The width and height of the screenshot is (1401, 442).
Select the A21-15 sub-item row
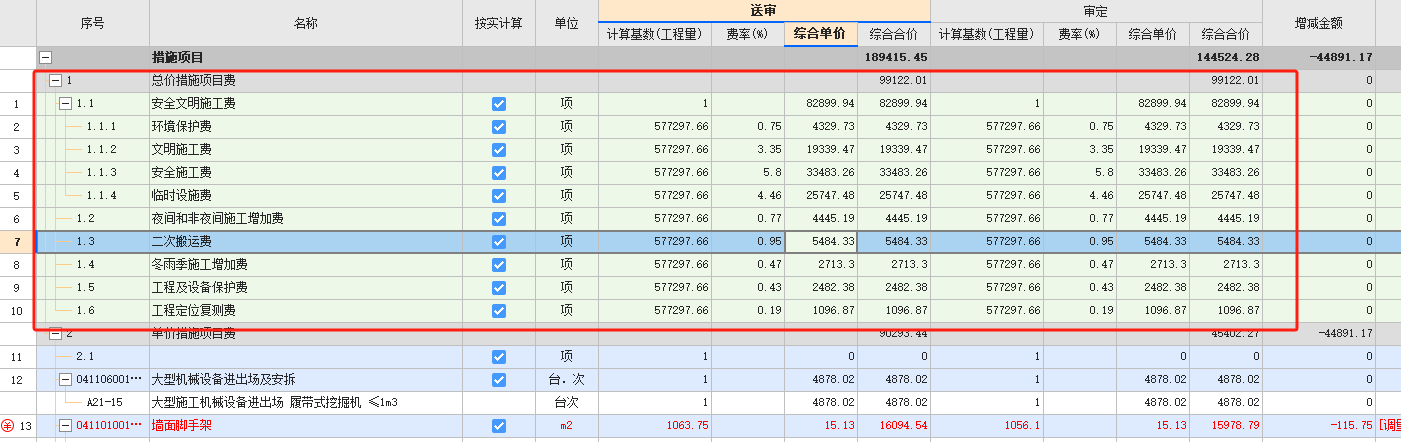[x=104, y=402]
